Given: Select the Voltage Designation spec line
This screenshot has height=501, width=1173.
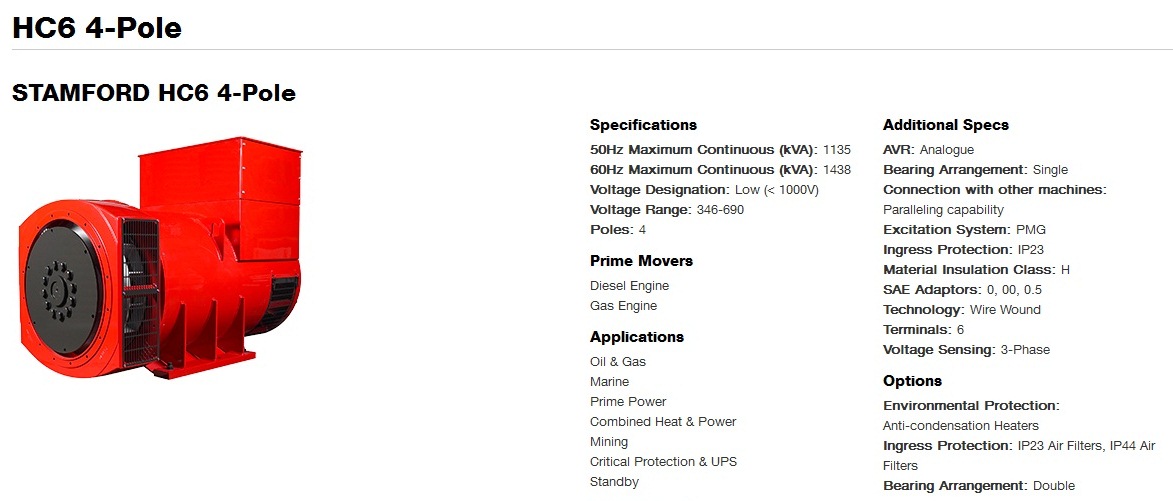Looking at the screenshot, I should tap(704, 190).
